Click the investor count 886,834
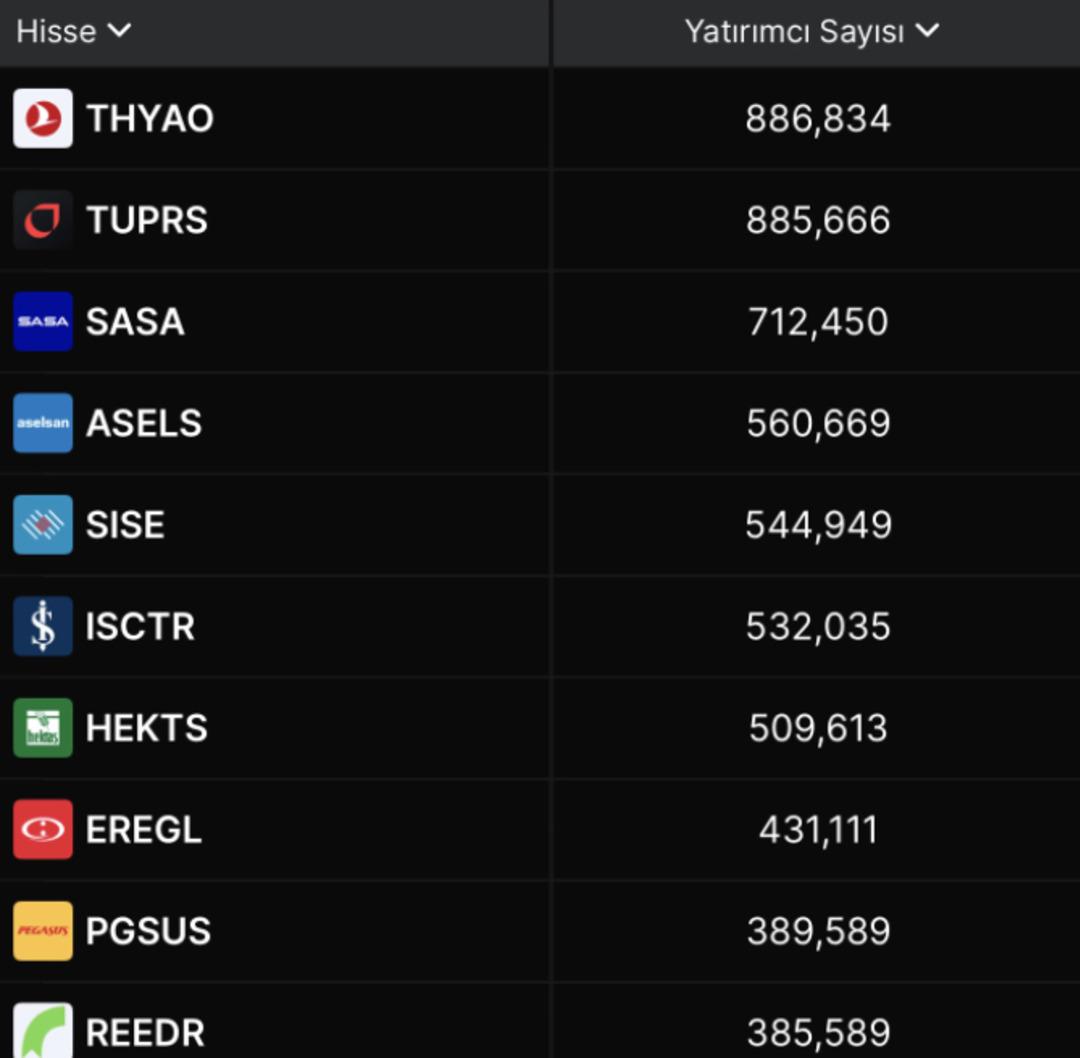Image resolution: width=1080 pixels, height=1058 pixels. [817, 117]
